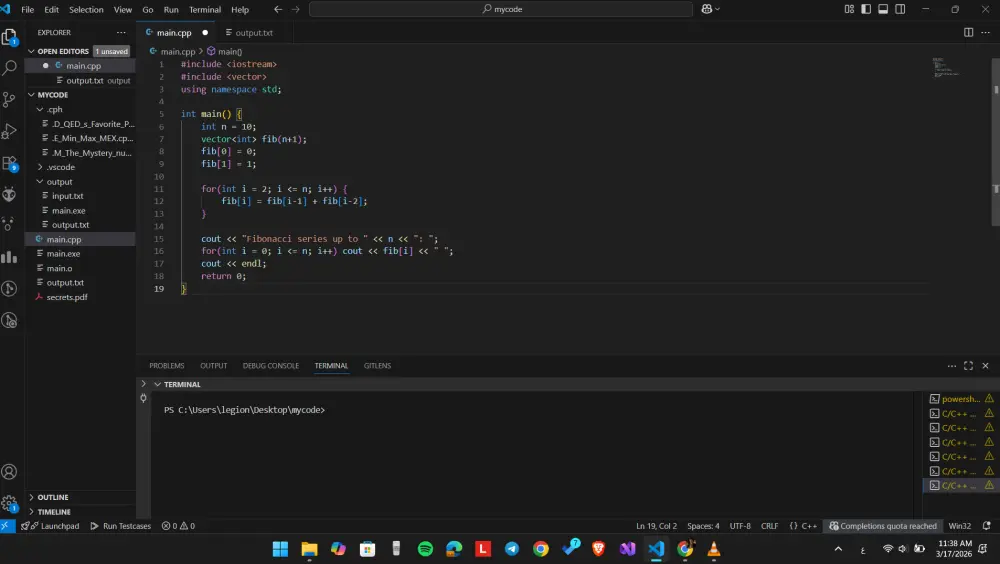The width and height of the screenshot is (1000, 564).
Task: Click Spaces: 4 indentation setting
Action: pyautogui.click(x=703, y=526)
